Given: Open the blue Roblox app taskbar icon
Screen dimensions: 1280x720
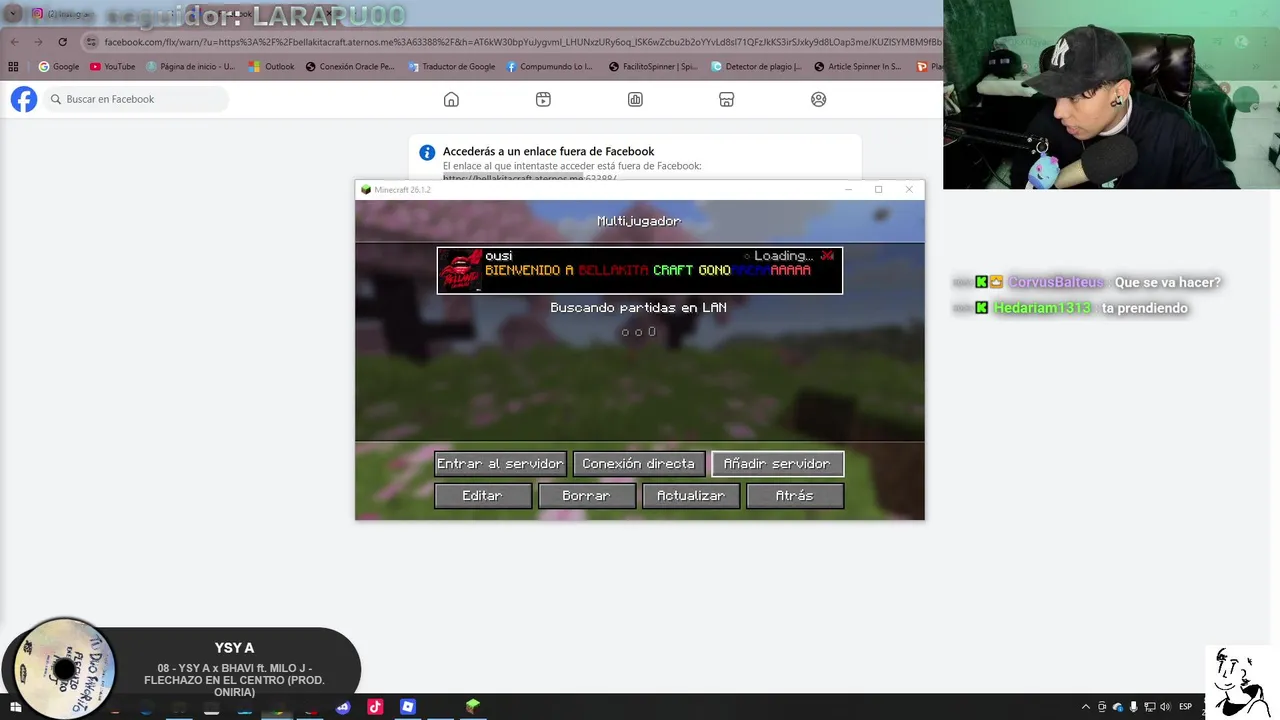Looking at the screenshot, I should [x=408, y=707].
